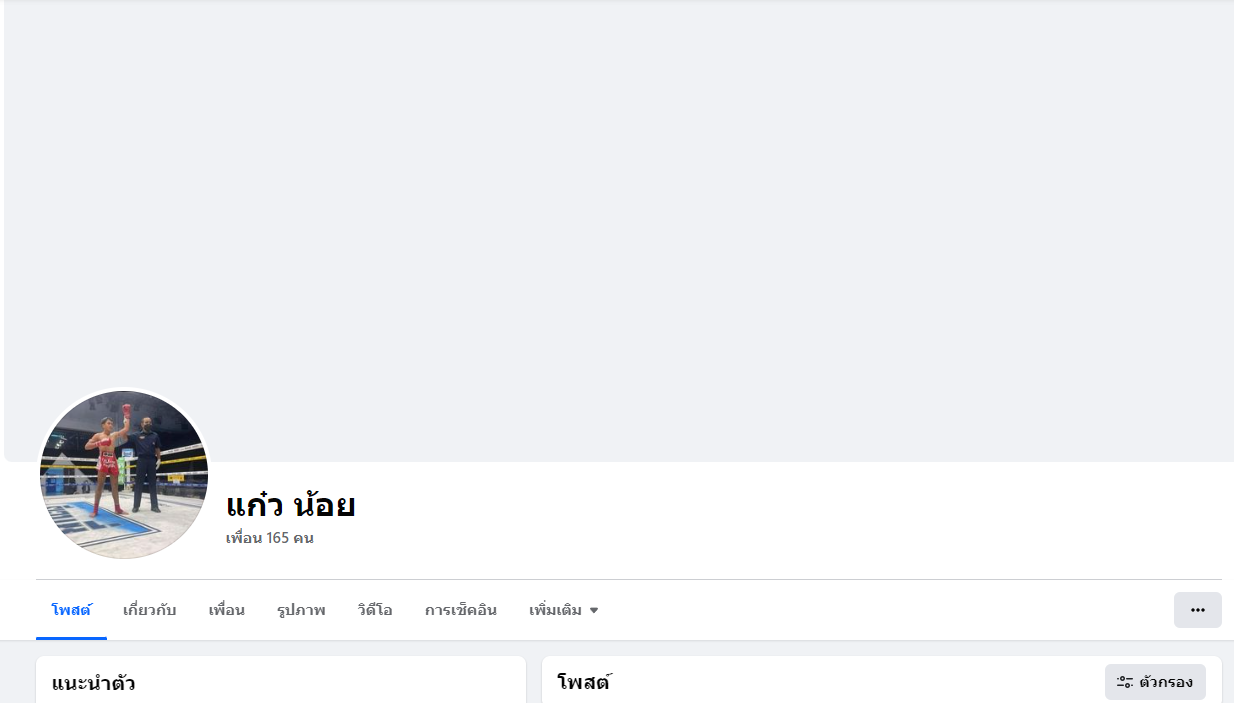Click the เพื่อน 165 คน friends count link
The width and height of the screenshot is (1234, 703).
click(x=270, y=538)
